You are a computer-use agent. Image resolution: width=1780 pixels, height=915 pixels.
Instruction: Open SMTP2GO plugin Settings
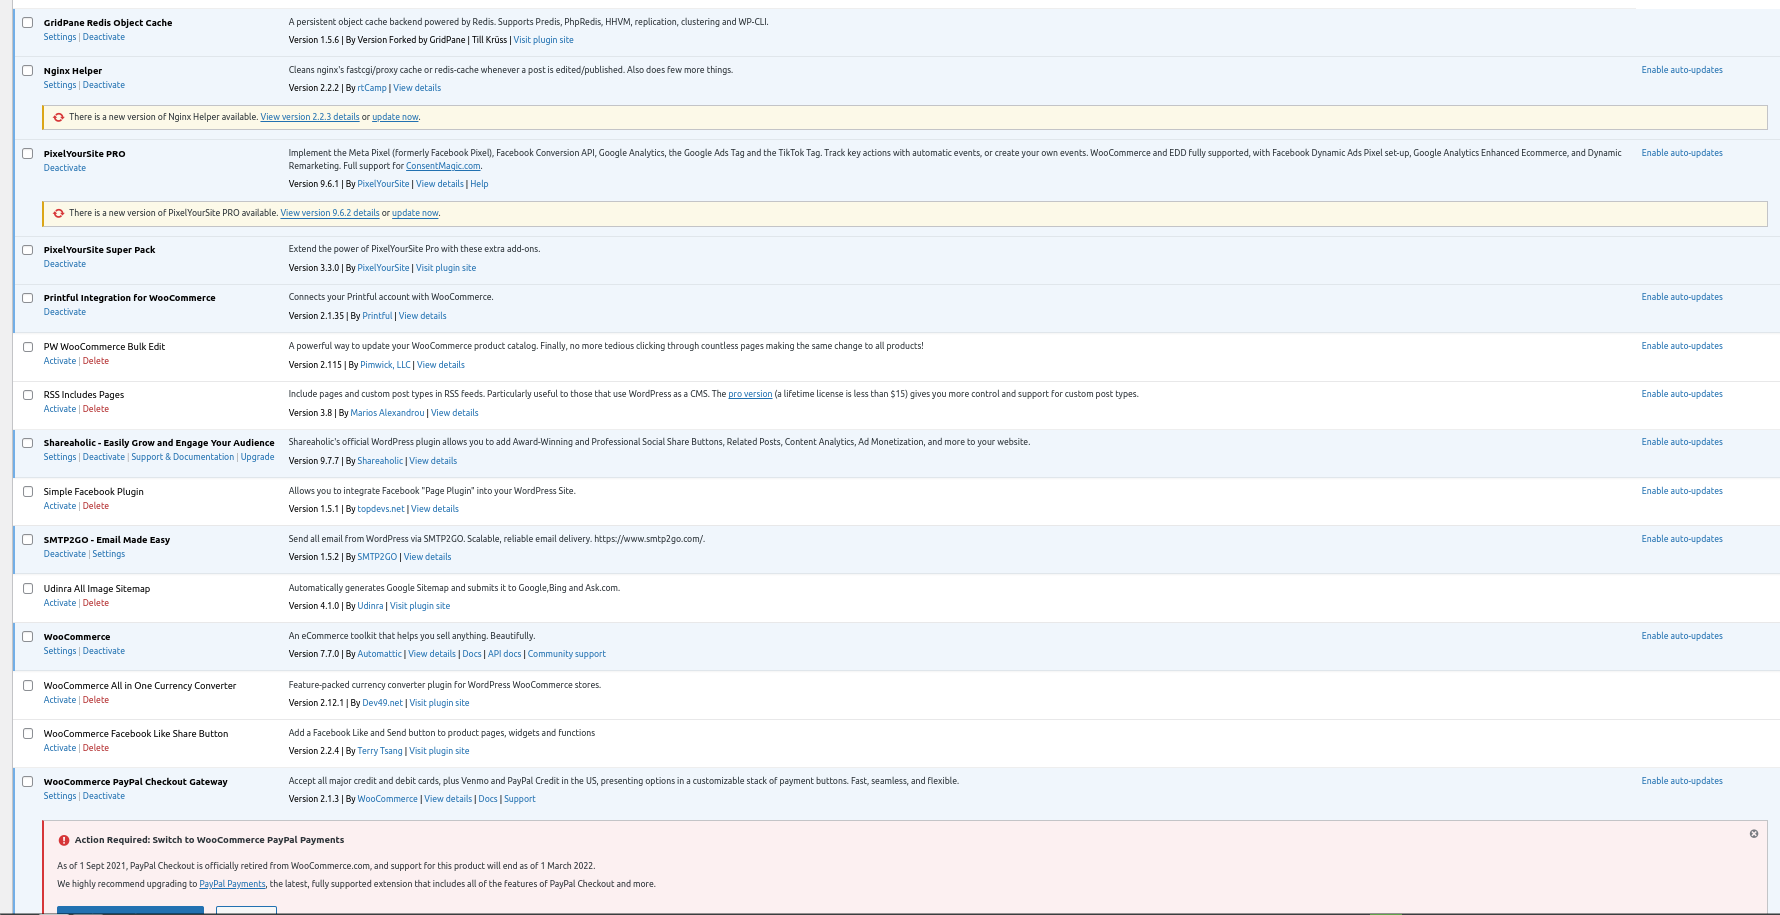pos(108,554)
